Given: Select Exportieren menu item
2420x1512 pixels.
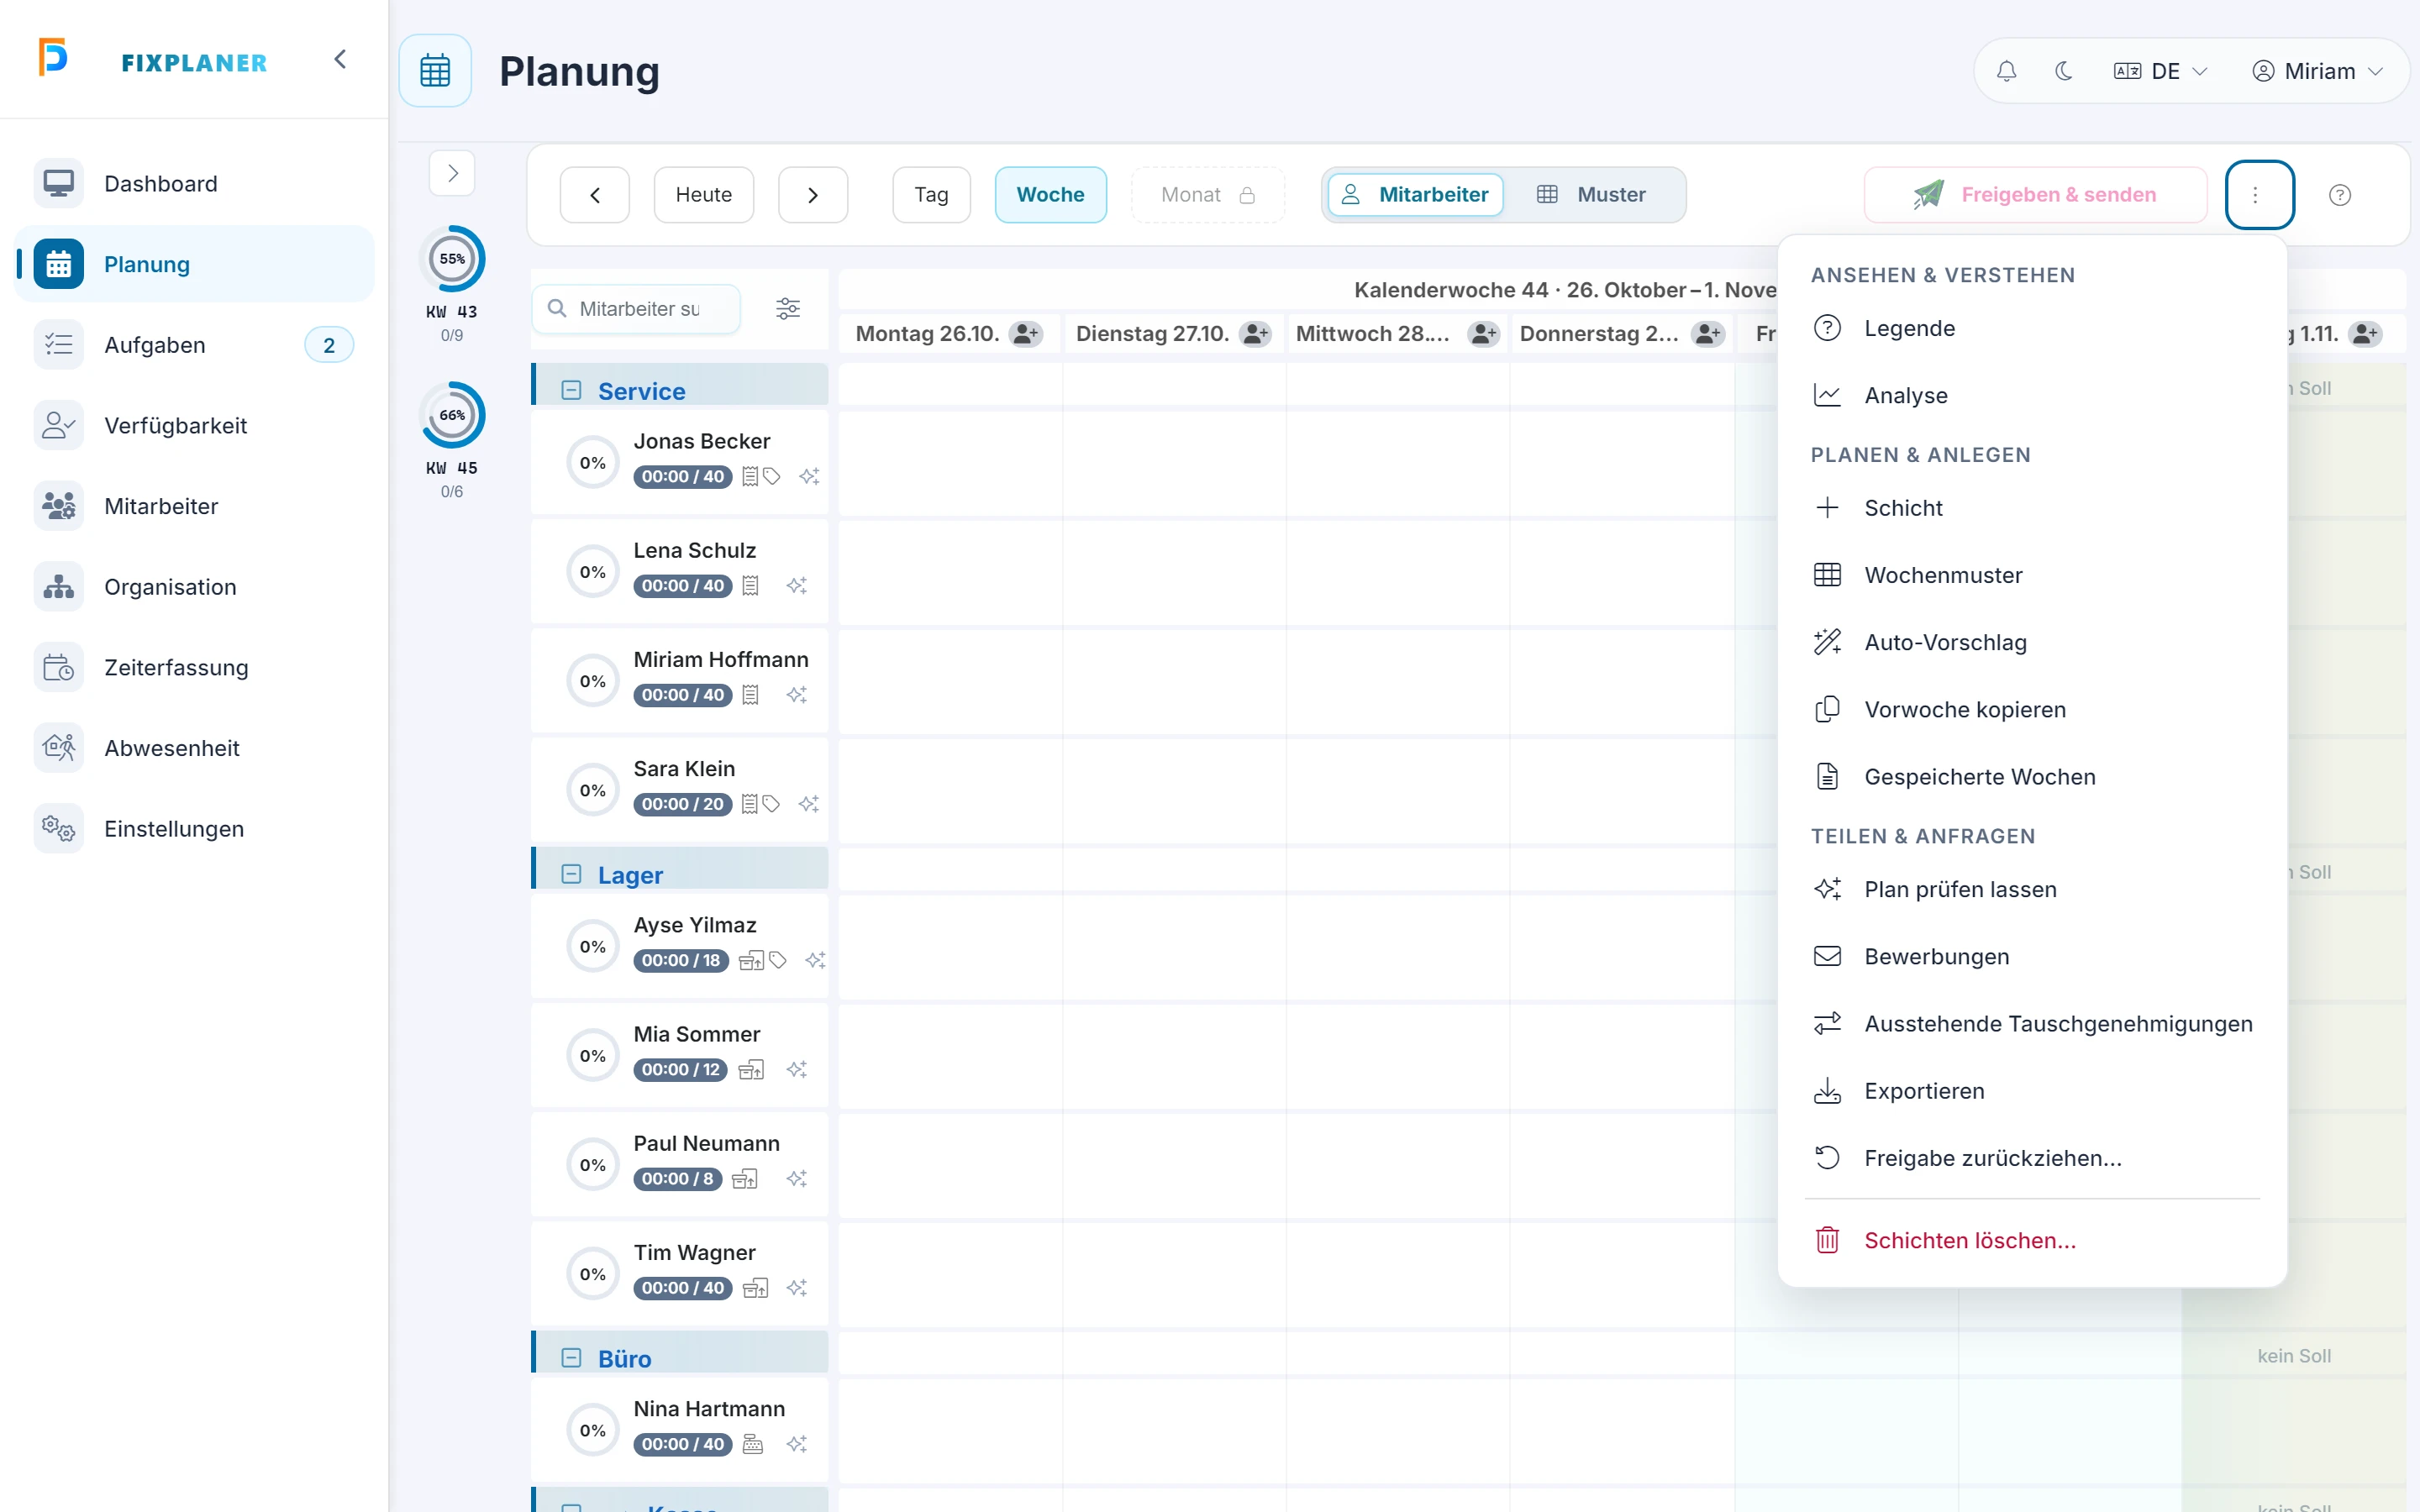Looking at the screenshot, I should (2032, 1091).
